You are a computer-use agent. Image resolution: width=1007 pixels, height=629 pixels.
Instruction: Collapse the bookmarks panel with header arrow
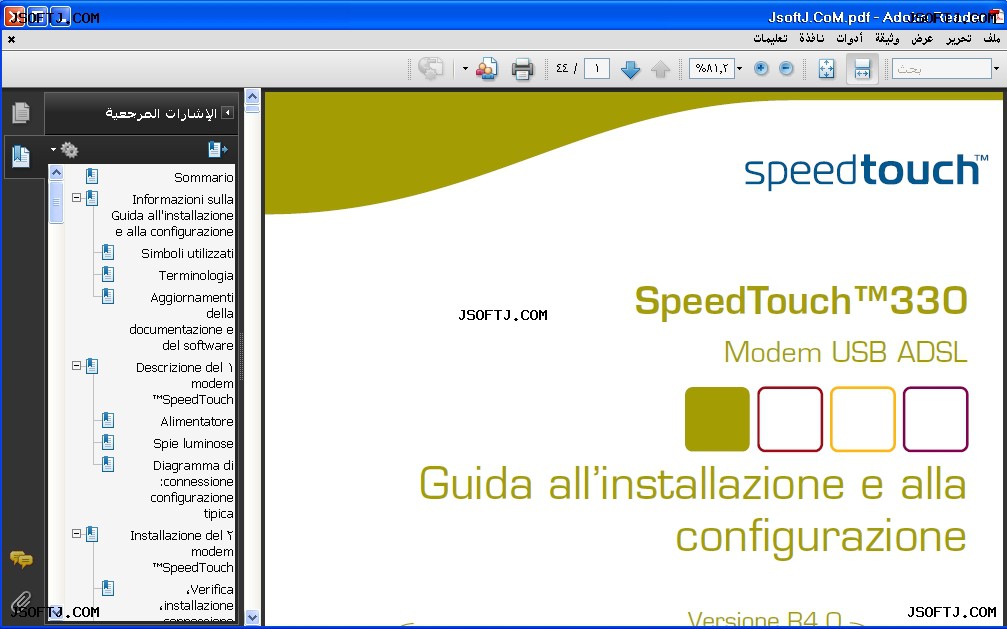[227, 113]
